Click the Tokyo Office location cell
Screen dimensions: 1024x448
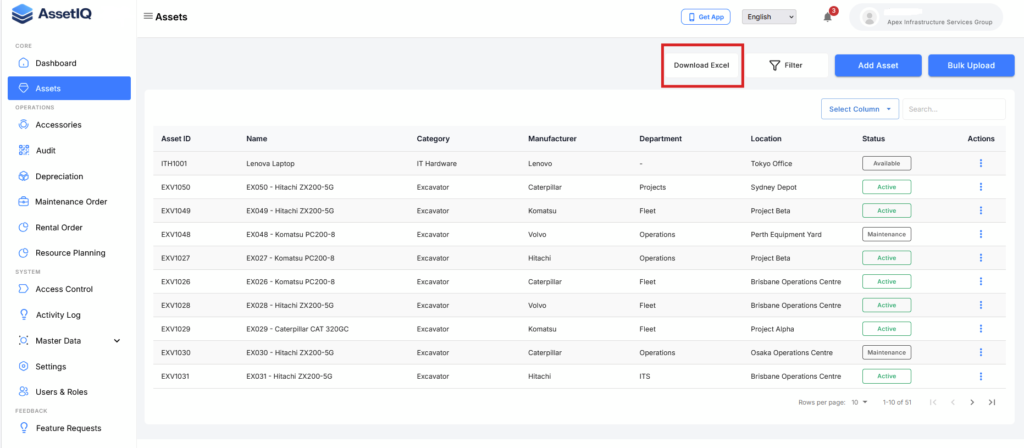tap(772, 163)
